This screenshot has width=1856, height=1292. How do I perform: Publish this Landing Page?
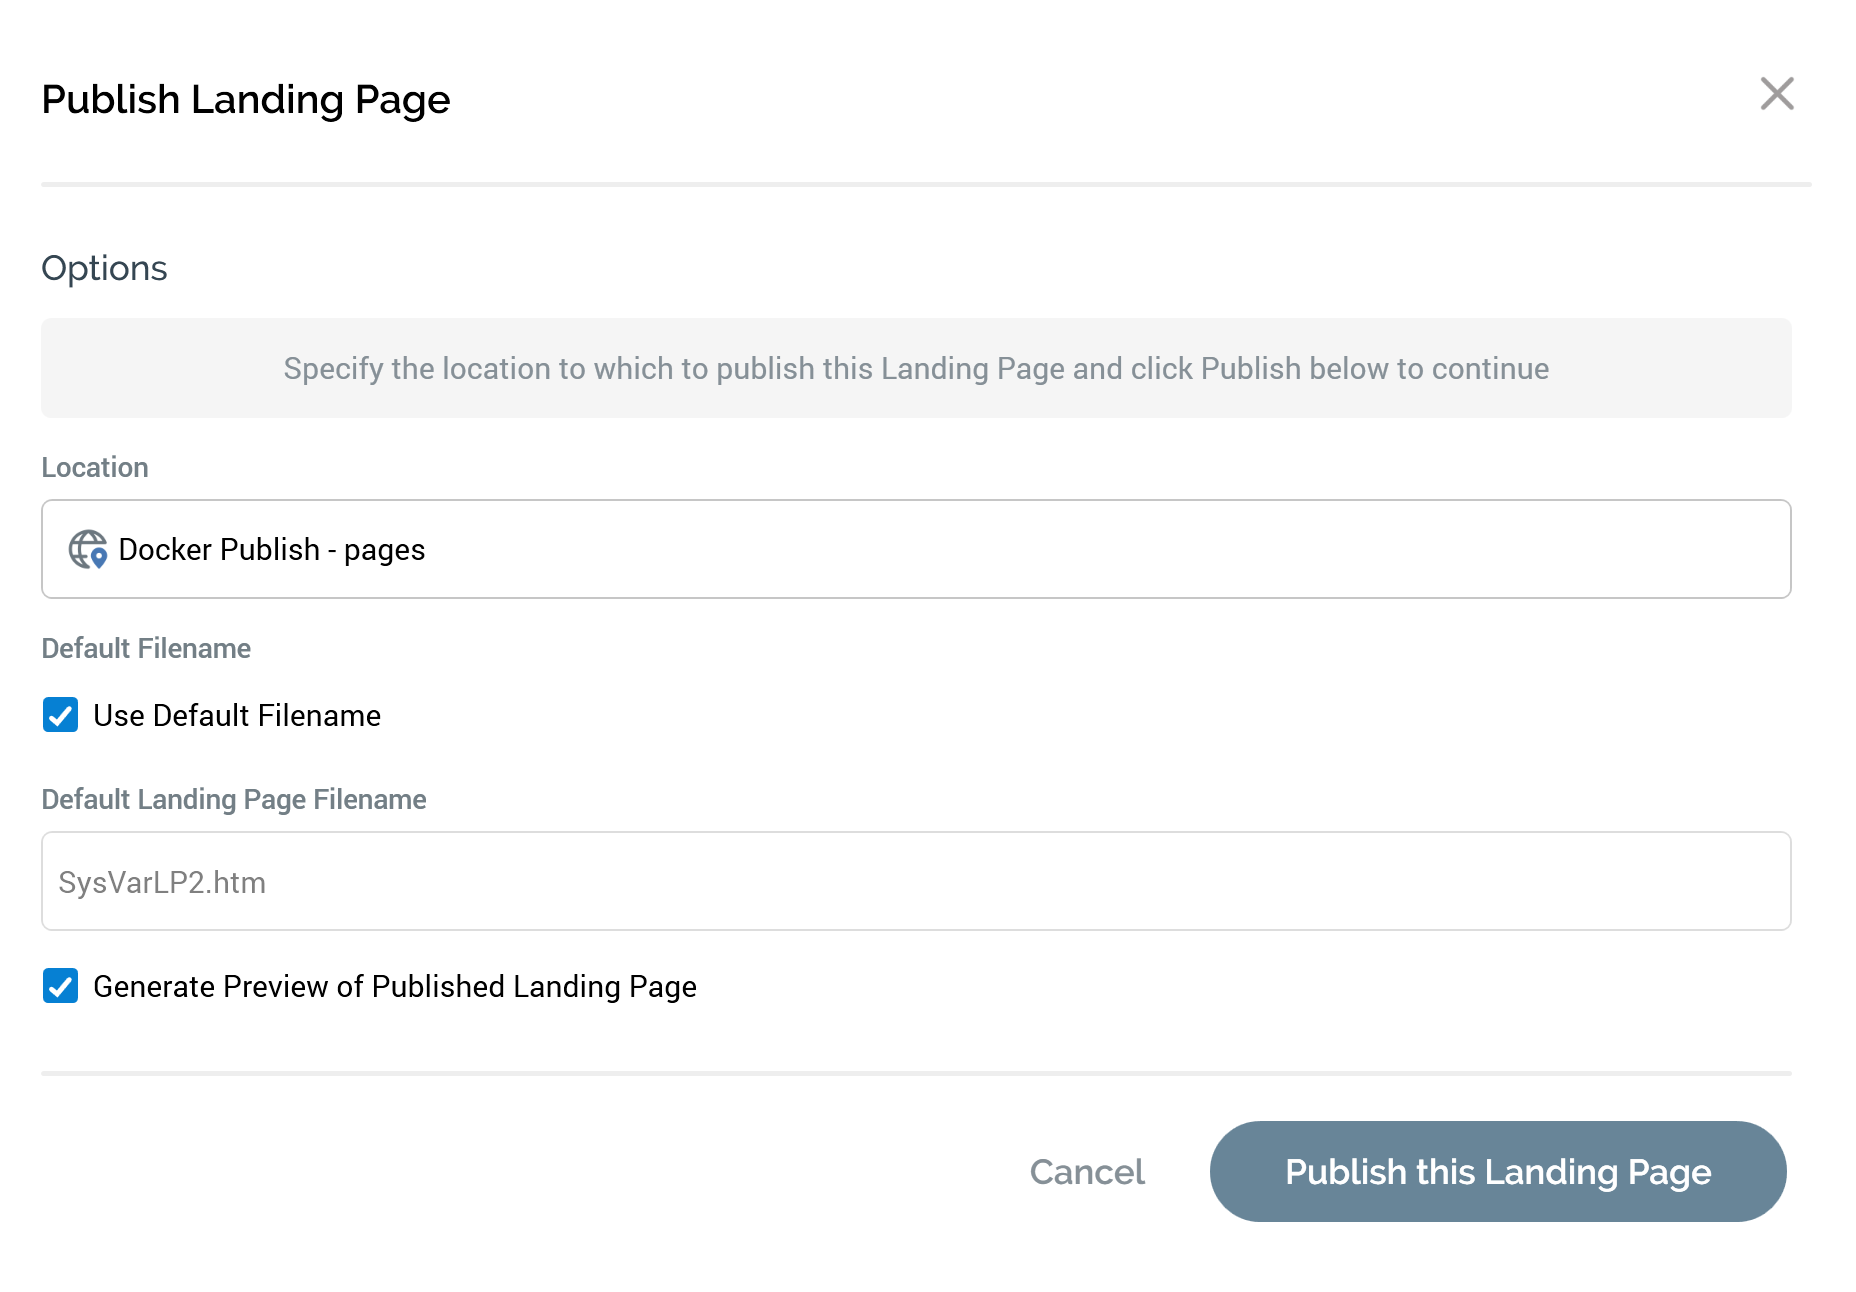pyautogui.click(x=1497, y=1171)
